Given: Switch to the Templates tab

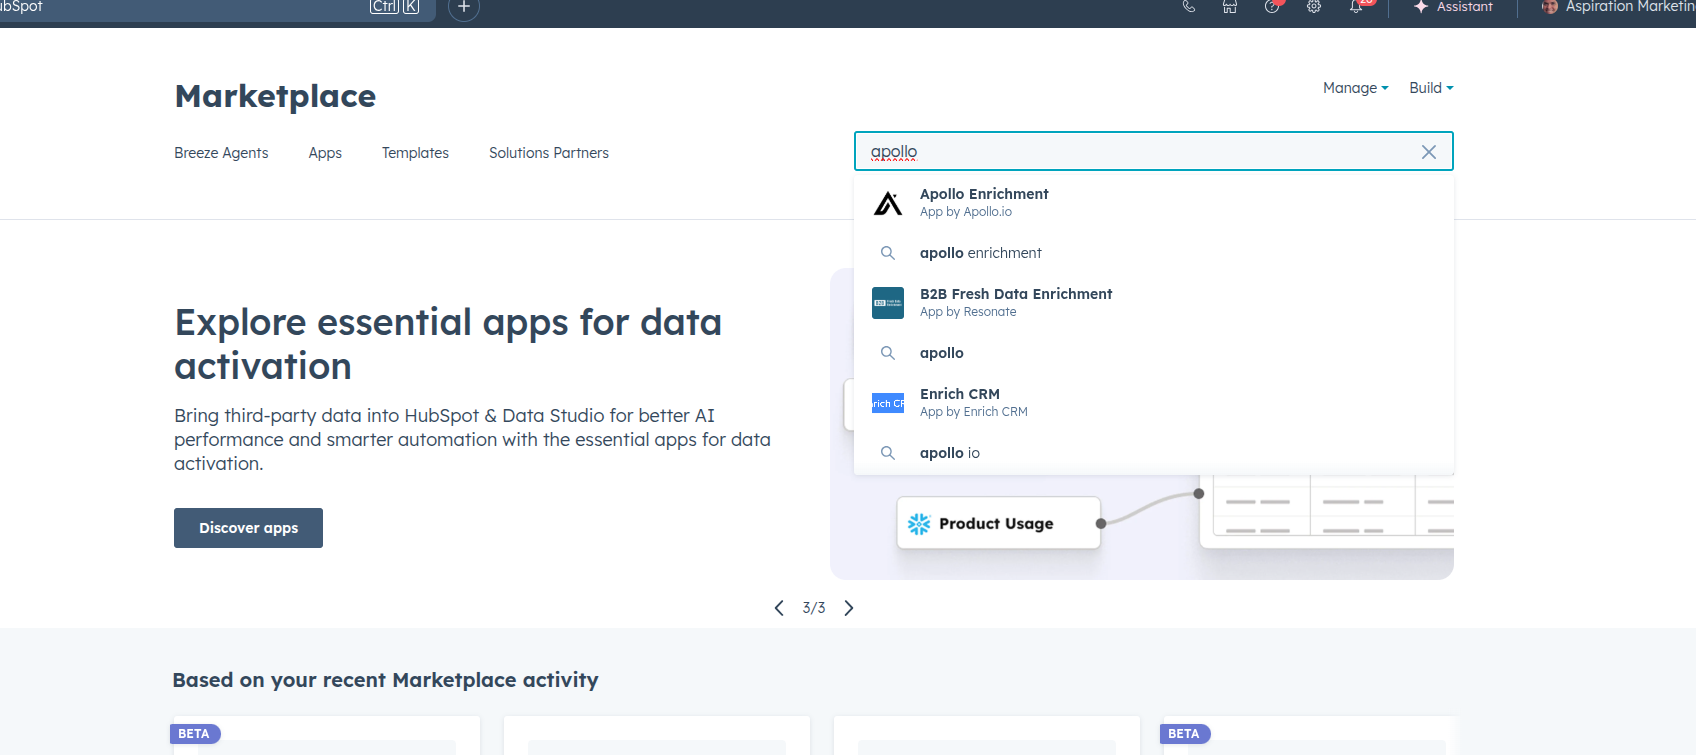Looking at the screenshot, I should 415,153.
